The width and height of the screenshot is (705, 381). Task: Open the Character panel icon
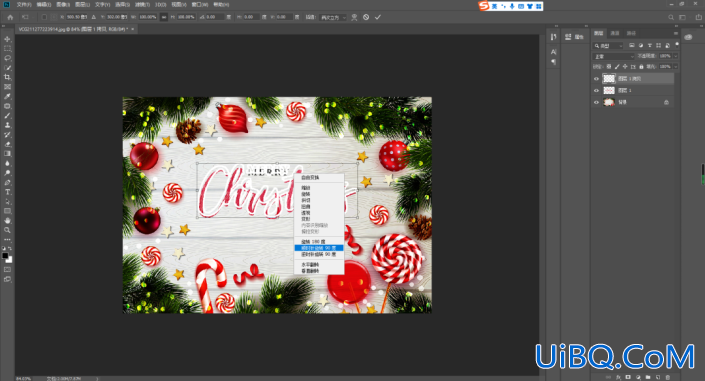click(x=553, y=52)
